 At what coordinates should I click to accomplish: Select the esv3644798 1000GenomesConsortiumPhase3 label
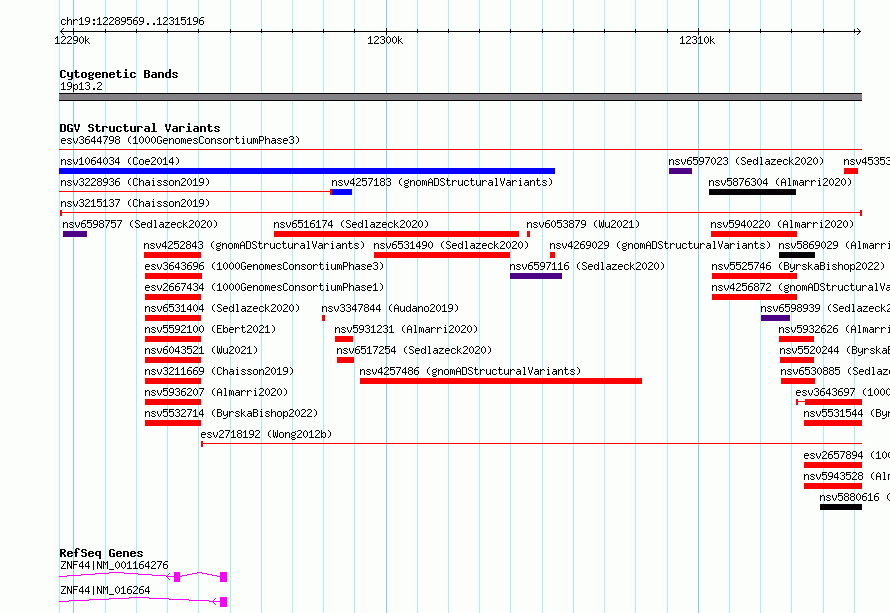tap(180, 140)
